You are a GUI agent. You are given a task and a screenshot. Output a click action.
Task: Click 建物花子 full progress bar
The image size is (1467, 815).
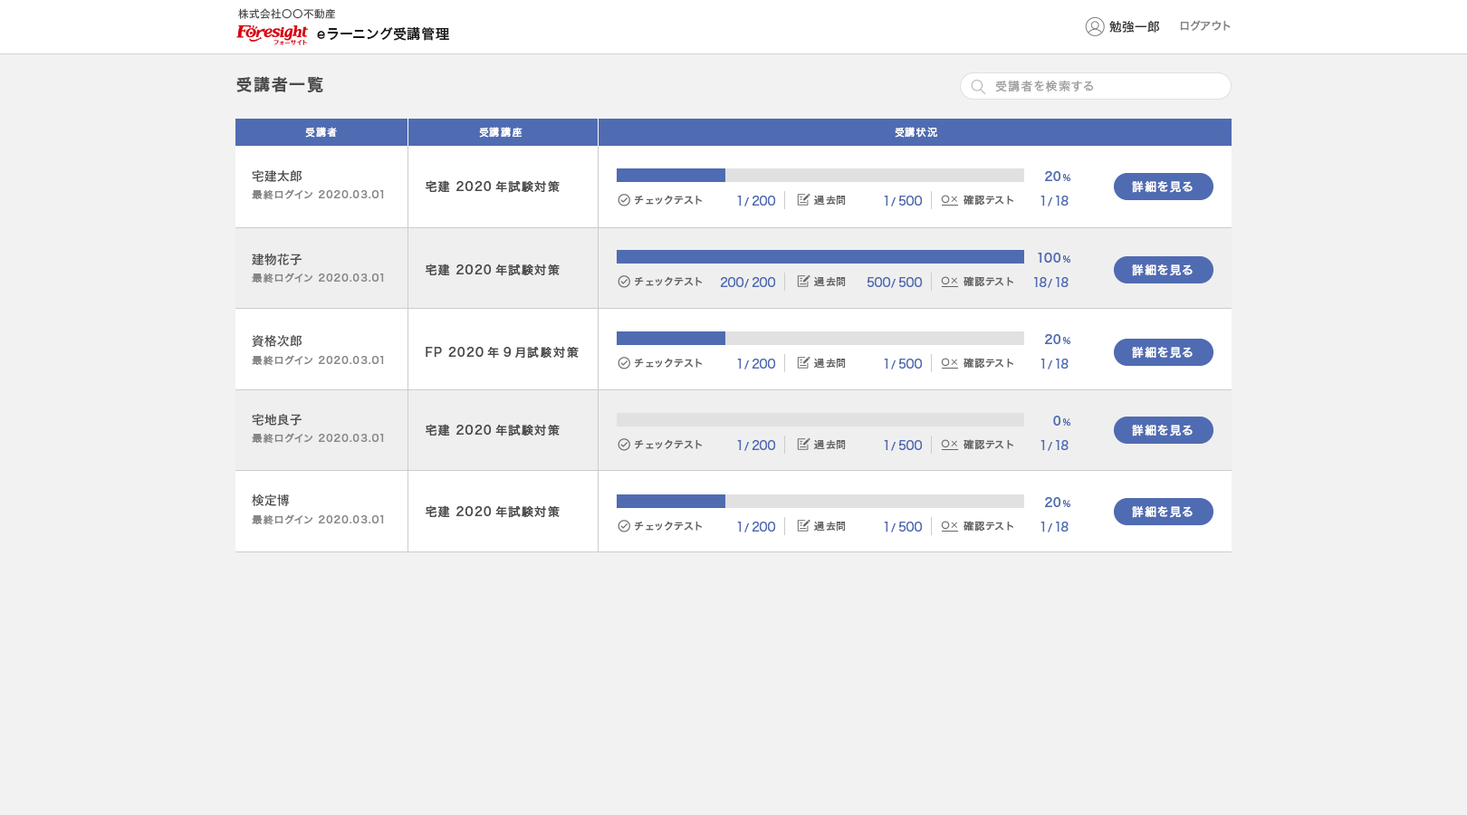(x=820, y=257)
